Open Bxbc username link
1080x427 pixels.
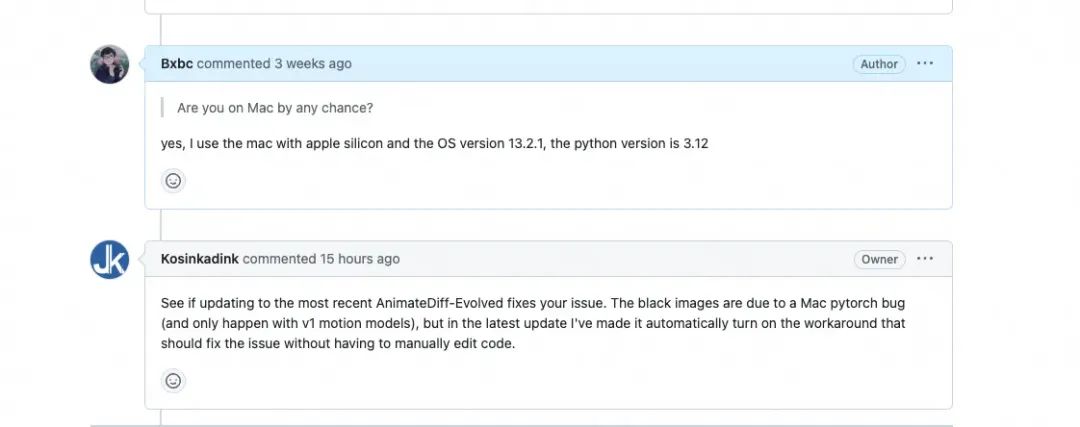(x=177, y=64)
